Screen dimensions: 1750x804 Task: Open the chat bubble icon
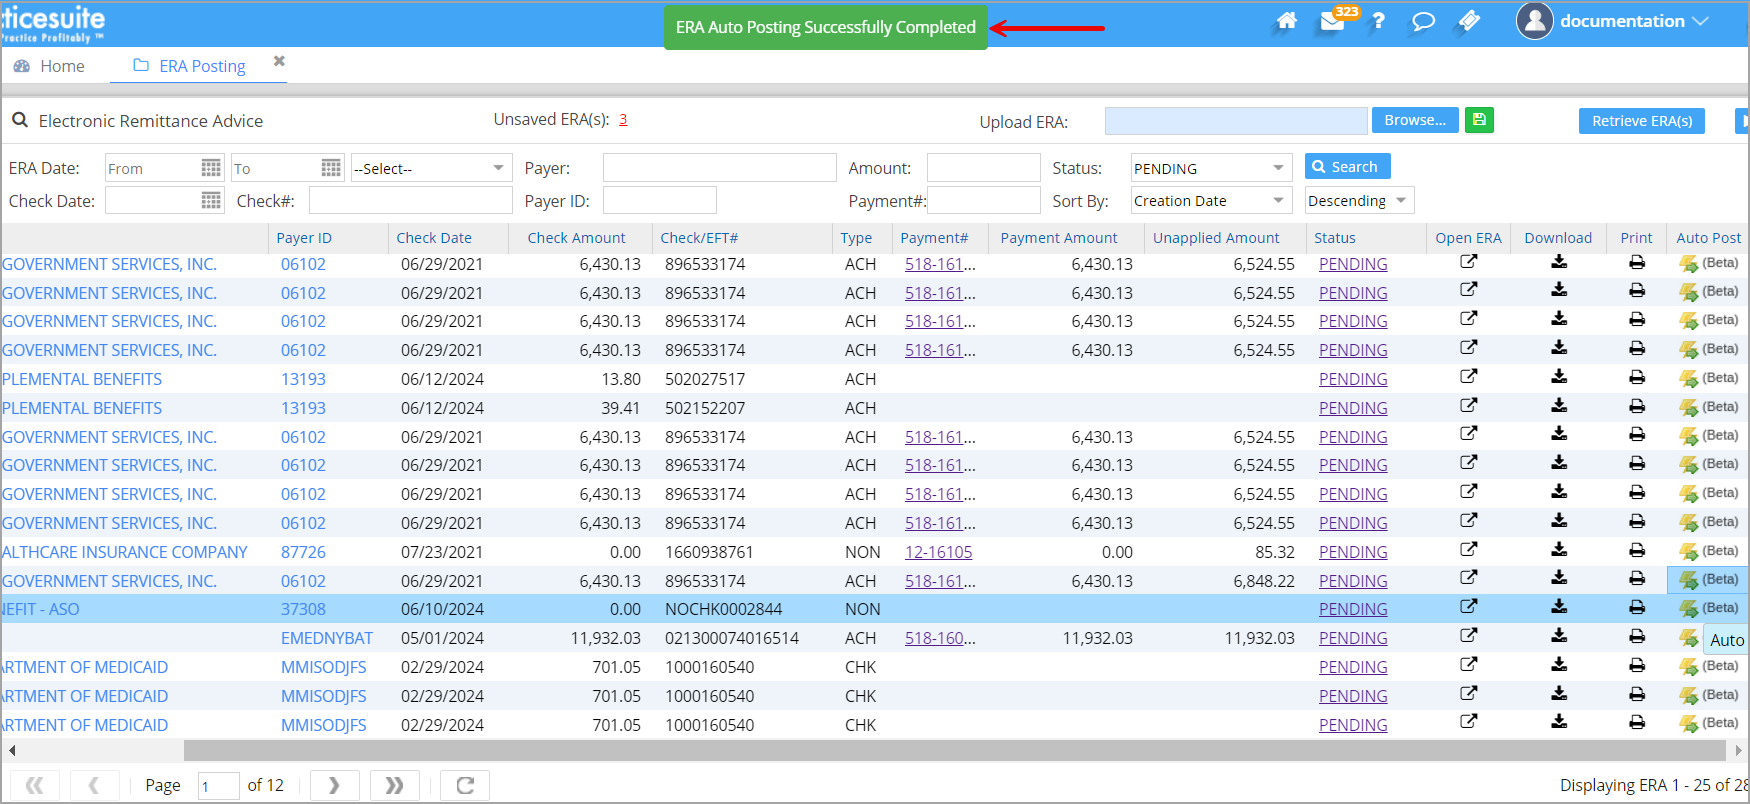point(1423,21)
